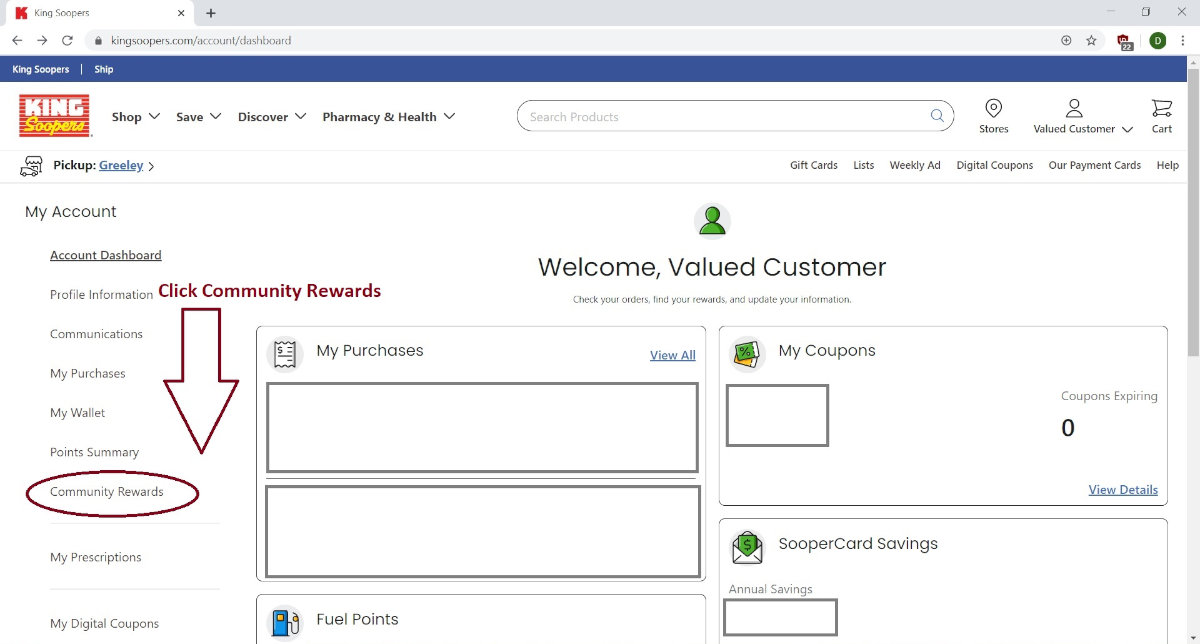Select Community Rewards in sidebar

click(x=107, y=492)
